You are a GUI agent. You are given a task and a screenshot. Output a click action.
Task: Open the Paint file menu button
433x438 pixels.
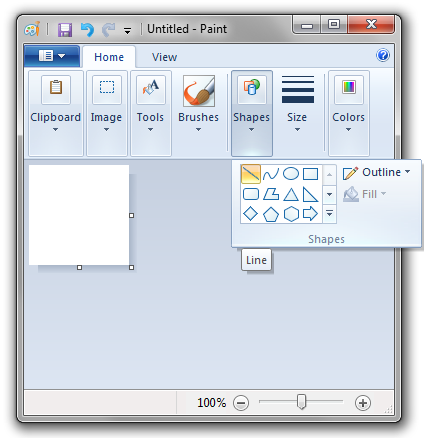(52, 56)
